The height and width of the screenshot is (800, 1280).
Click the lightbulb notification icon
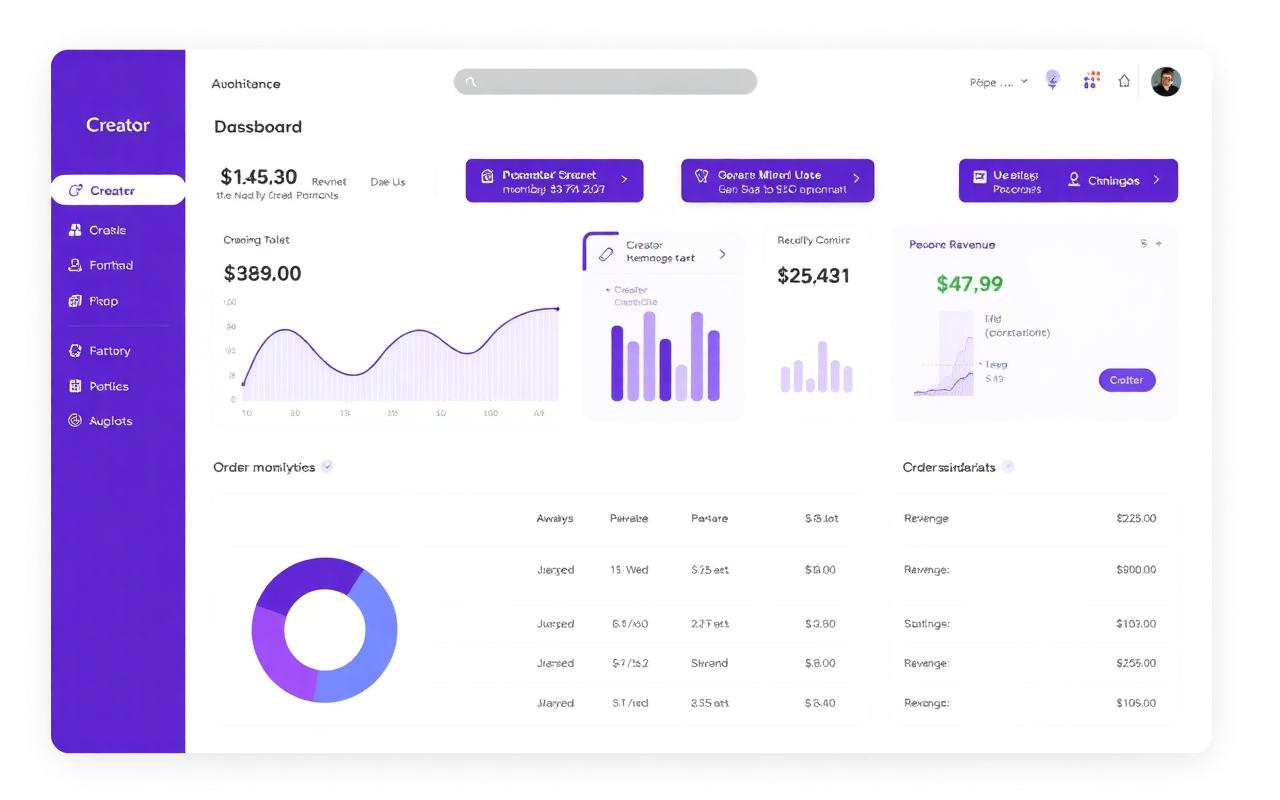point(1052,80)
